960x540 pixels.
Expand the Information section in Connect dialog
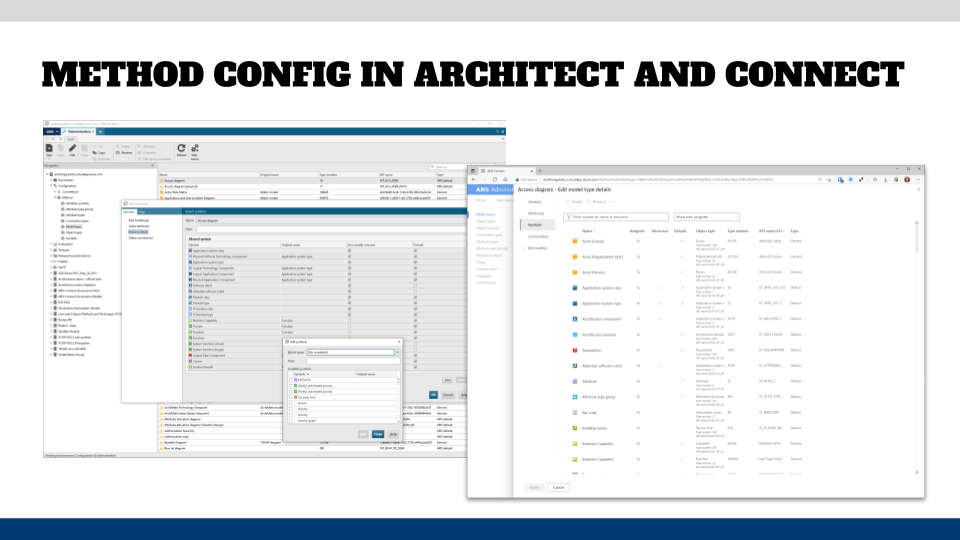(x=524, y=248)
